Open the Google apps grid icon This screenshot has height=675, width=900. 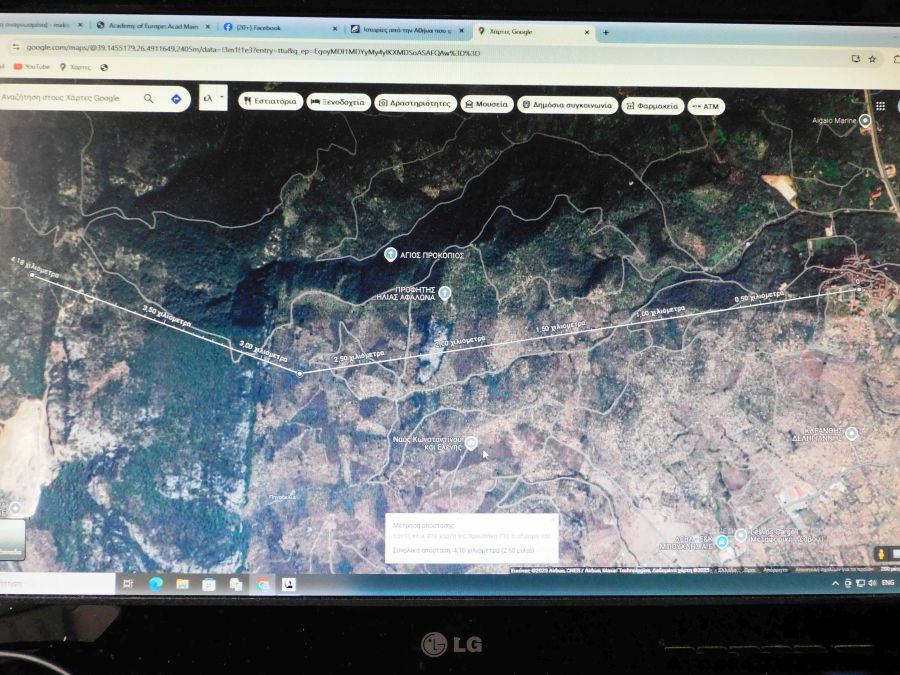pyautogui.click(x=880, y=105)
